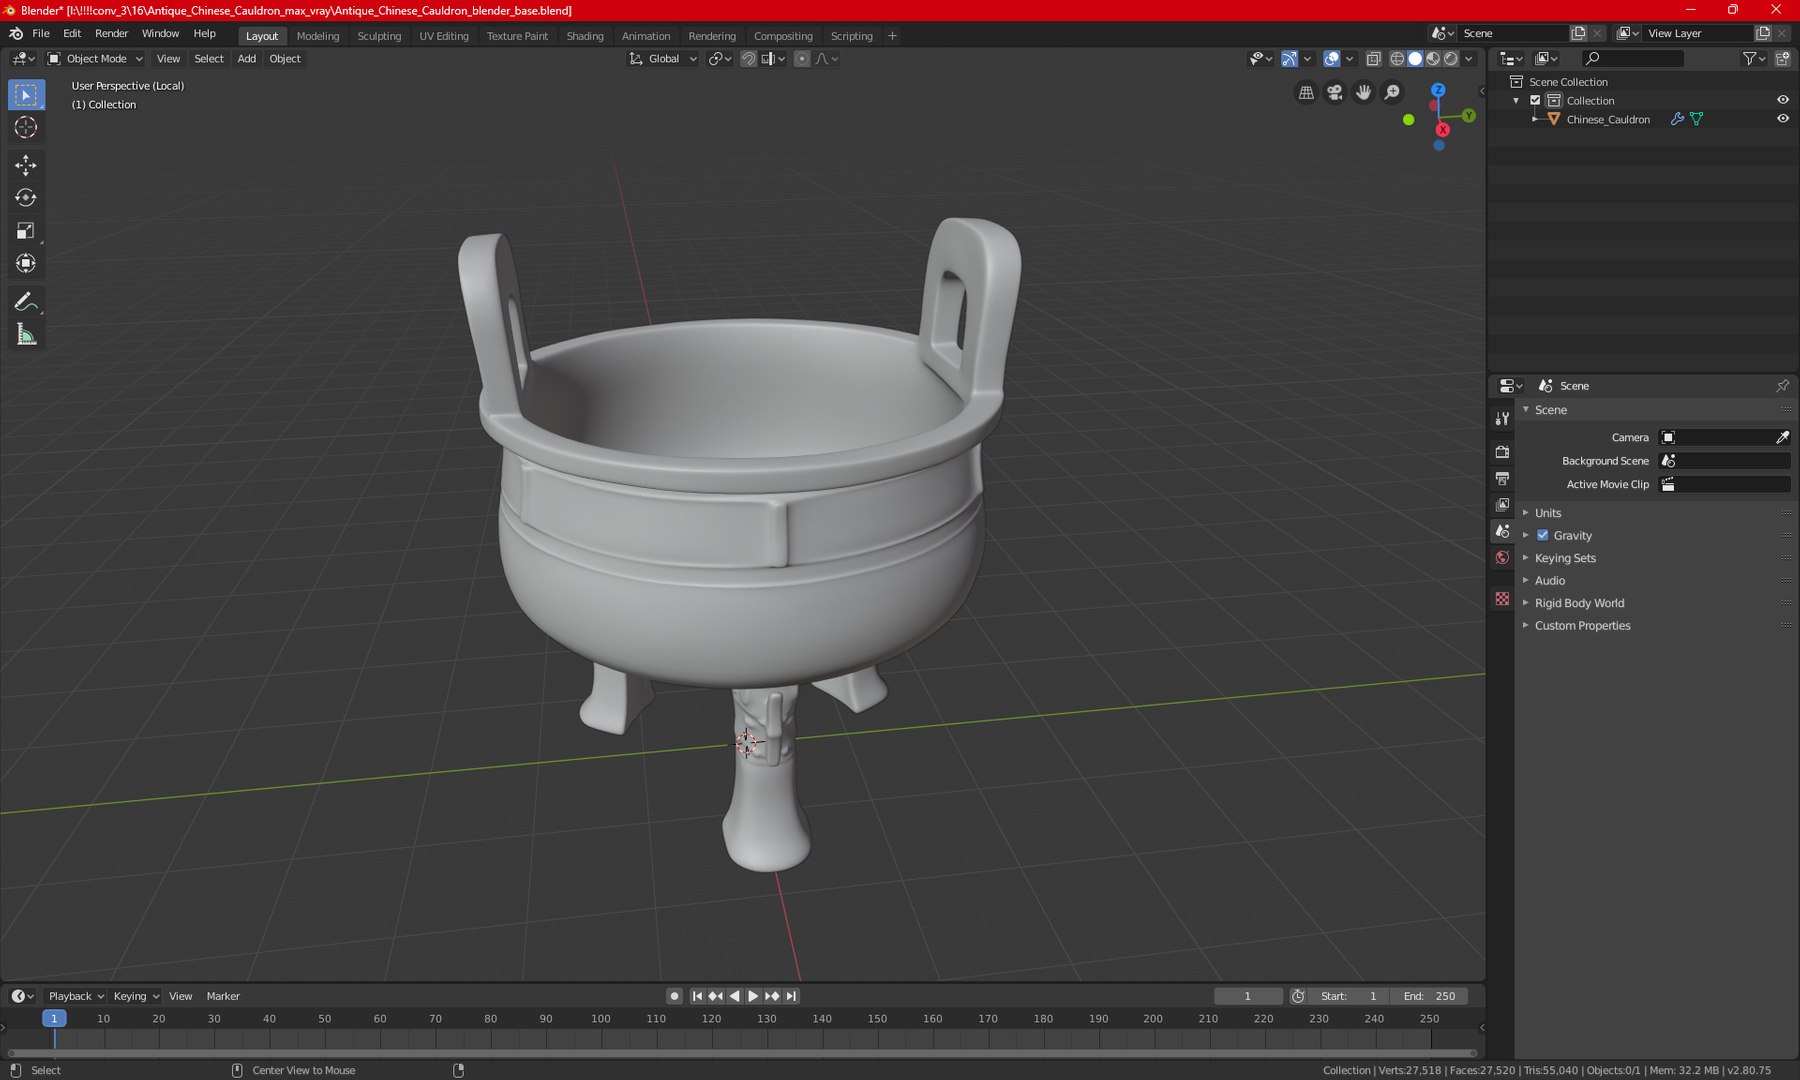Hide Collection using its eye icon

[x=1782, y=100]
